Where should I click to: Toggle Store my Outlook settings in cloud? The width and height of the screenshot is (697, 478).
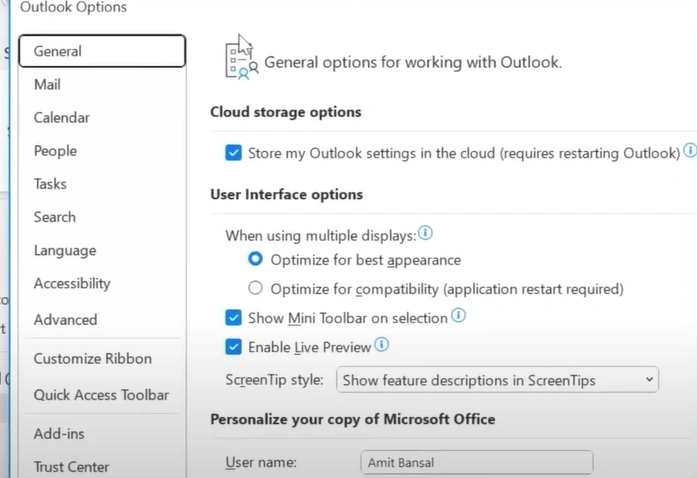(233, 153)
